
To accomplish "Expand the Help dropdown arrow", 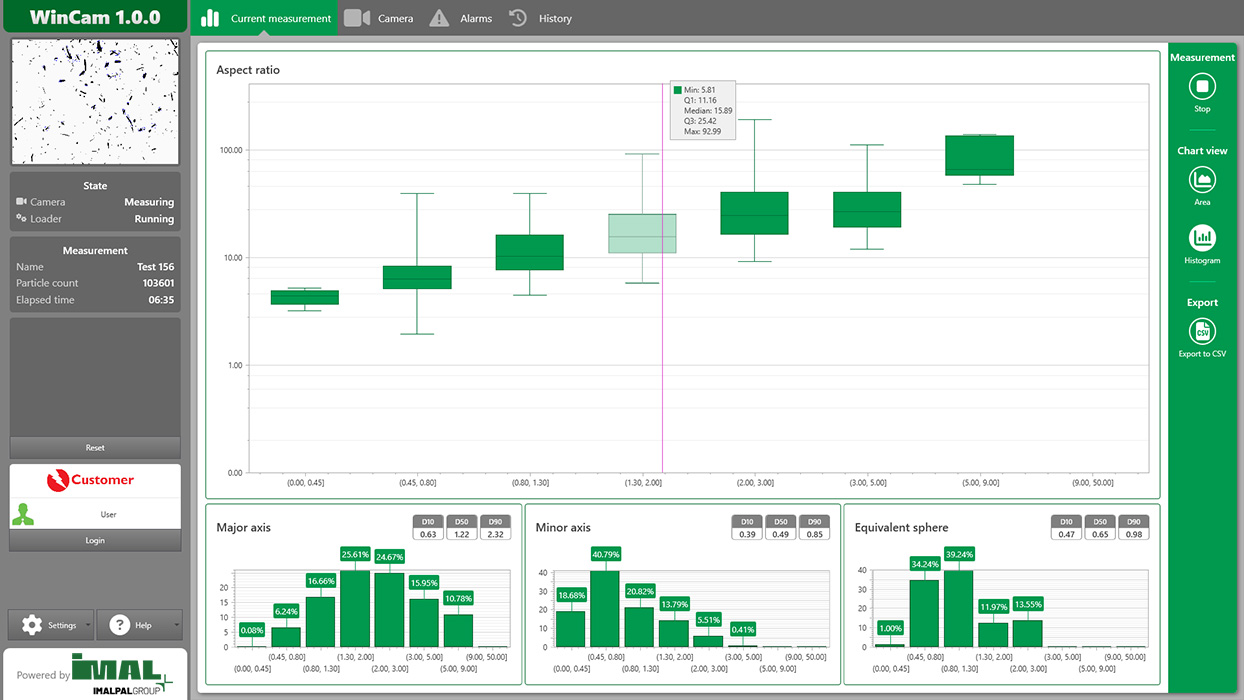I will point(177,625).
